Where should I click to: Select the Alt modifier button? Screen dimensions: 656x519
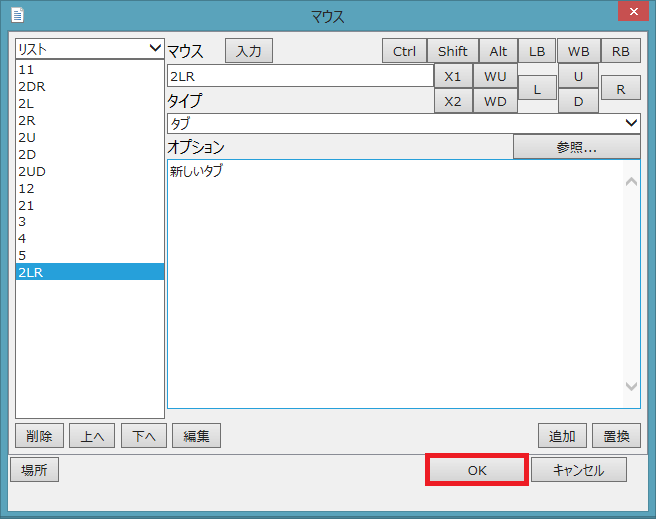pyautogui.click(x=498, y=51)
